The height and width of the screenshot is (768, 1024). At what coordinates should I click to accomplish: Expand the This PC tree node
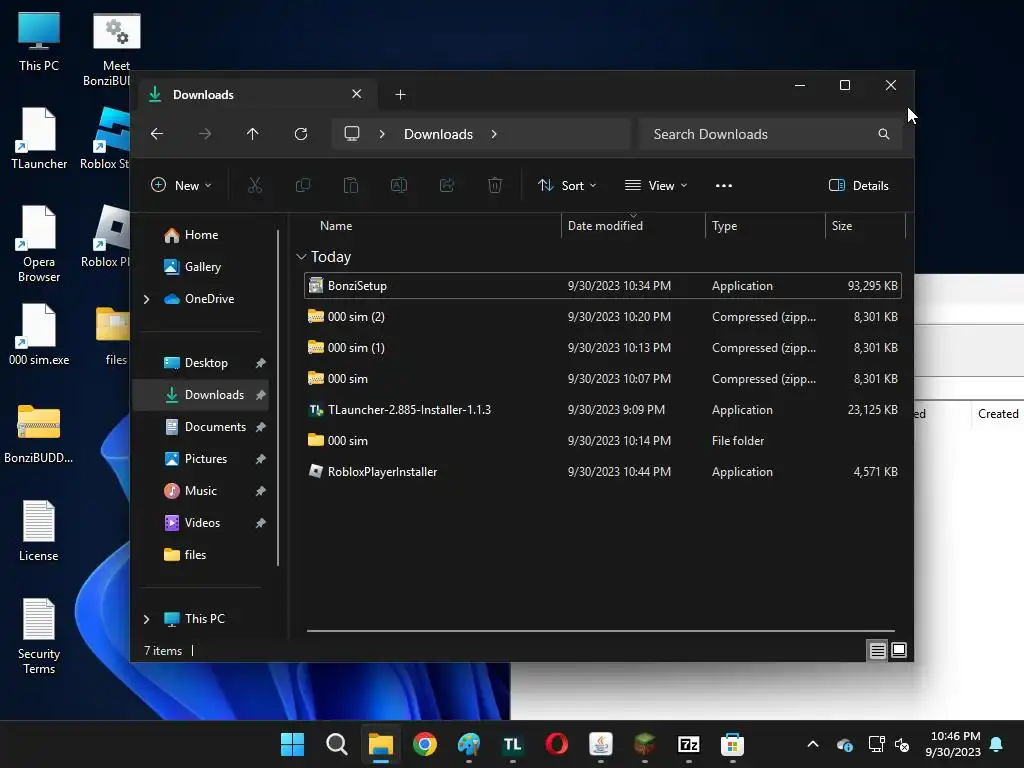[x=146, y=619]
